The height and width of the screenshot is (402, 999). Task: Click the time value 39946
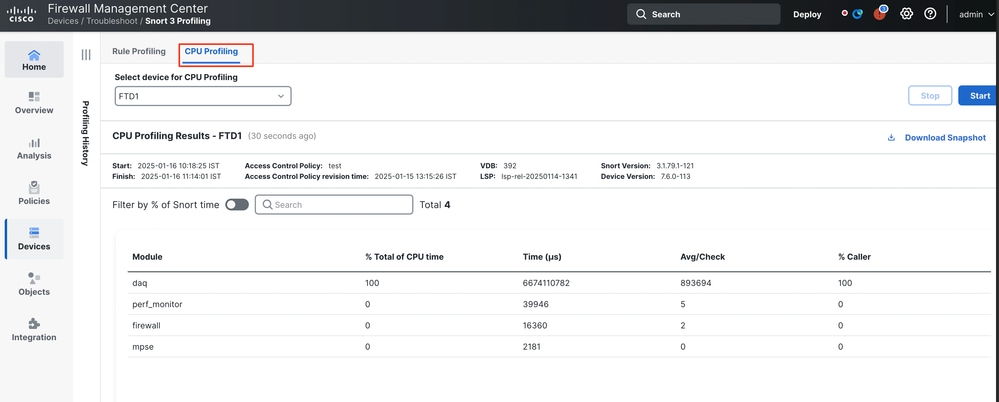535,305
